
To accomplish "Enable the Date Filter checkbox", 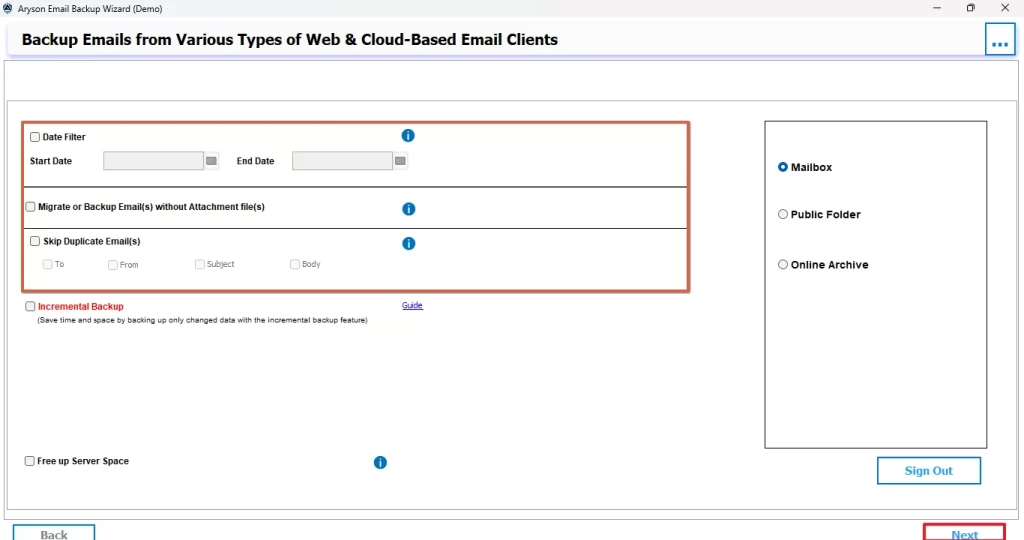I will pos(35,137).
